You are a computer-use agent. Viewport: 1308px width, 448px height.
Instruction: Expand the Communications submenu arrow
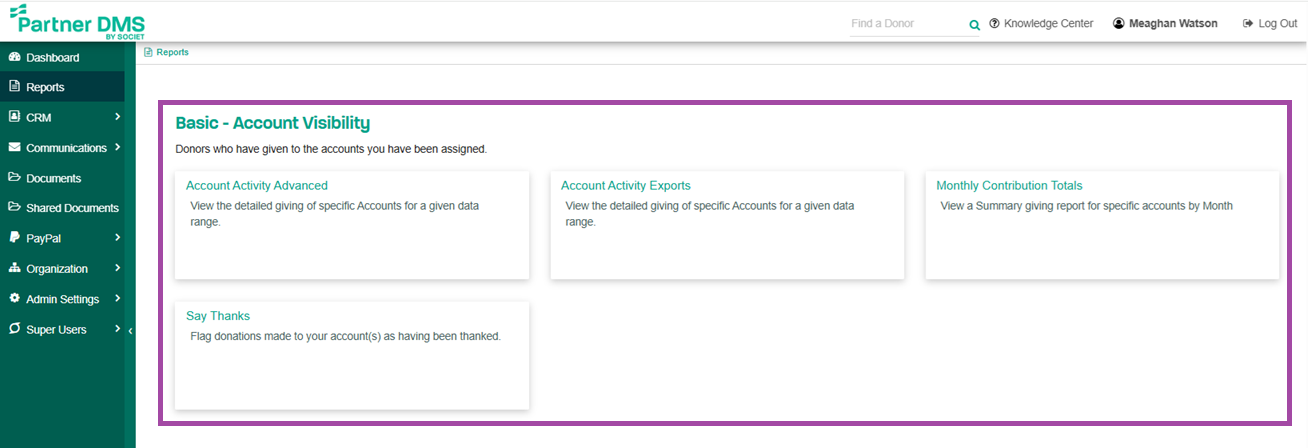tap(117, 148)
